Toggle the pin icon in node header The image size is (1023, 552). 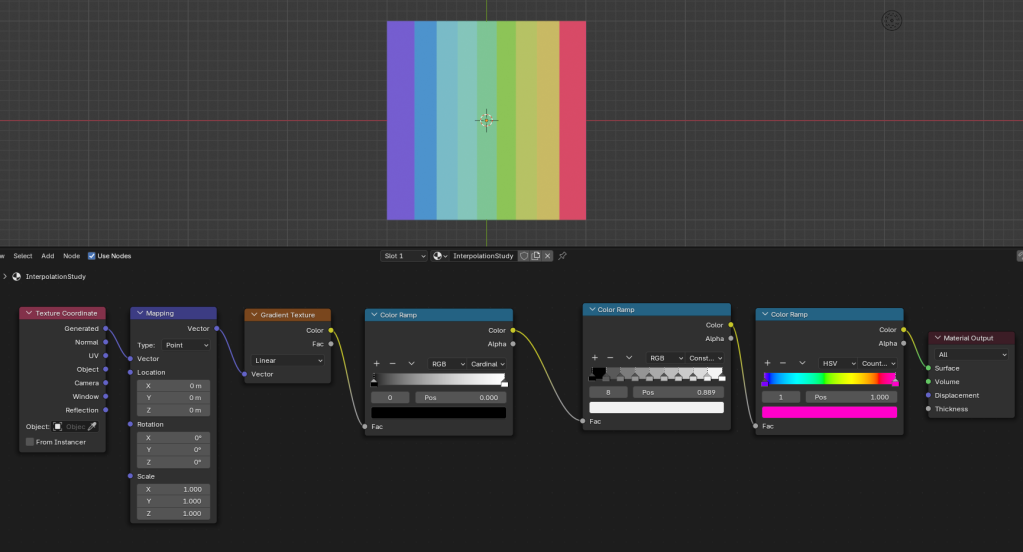[563, 256]
